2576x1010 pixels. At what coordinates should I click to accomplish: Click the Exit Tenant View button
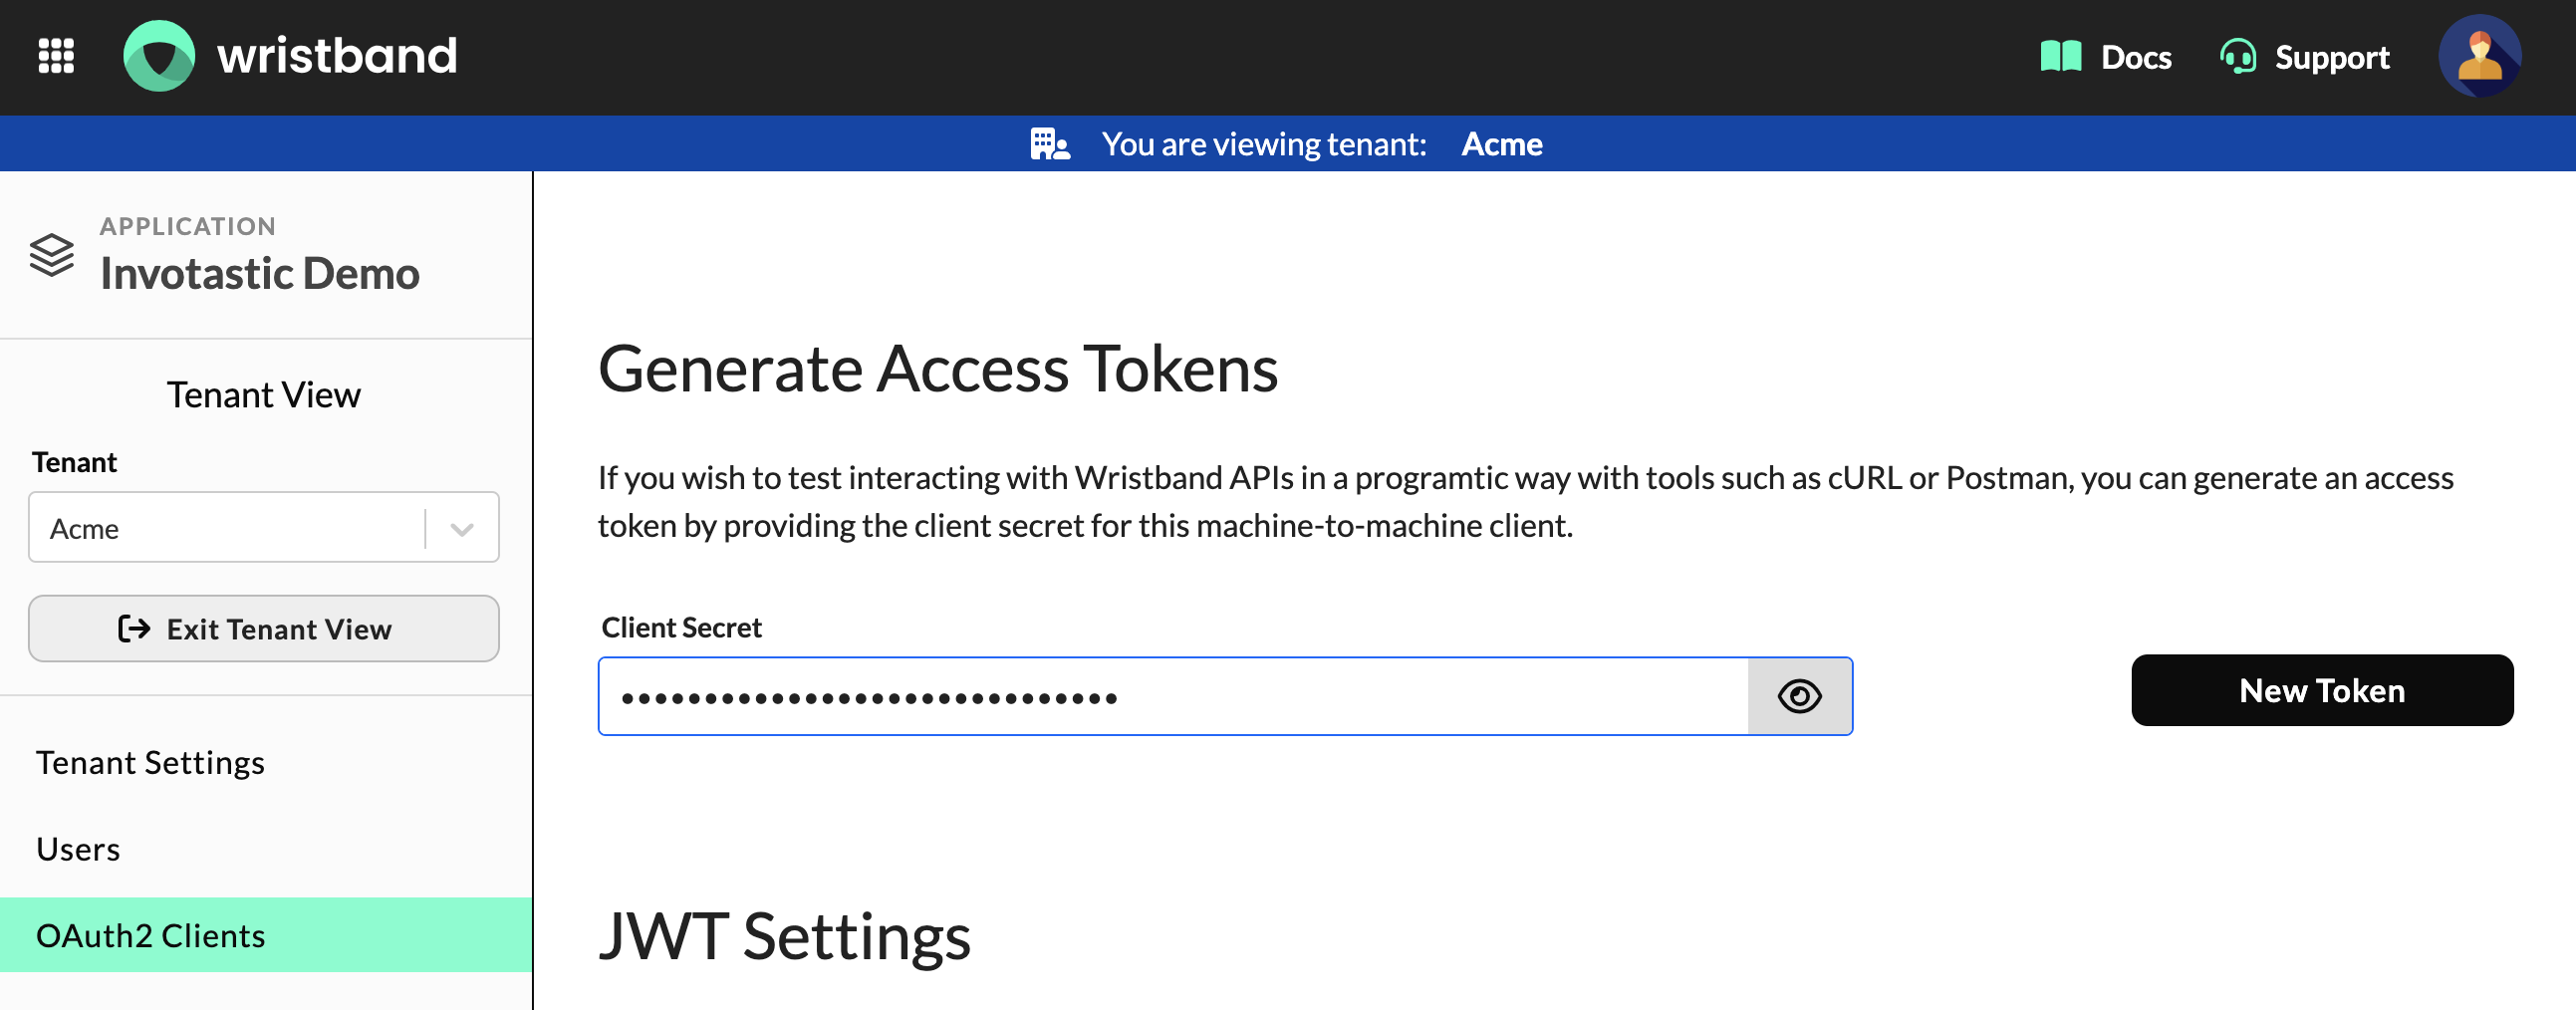(x=263, y=628)
